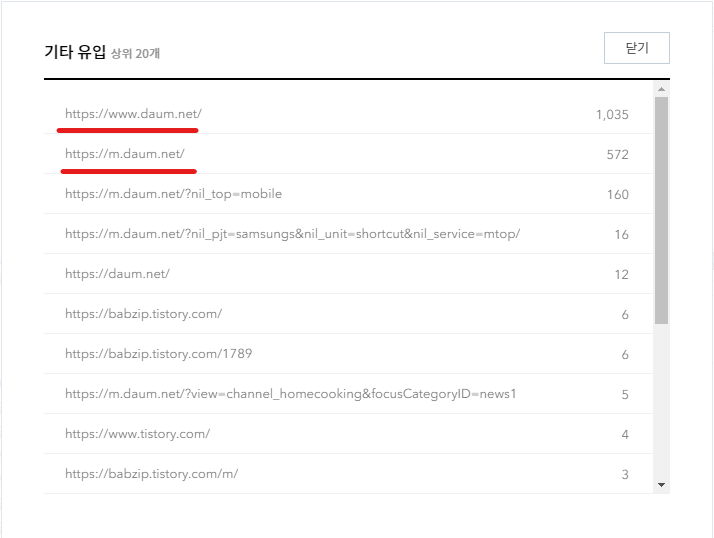Screen dimensions: 714x538
Task: Click the scrollbar up arrow
Action: point(661,89)
